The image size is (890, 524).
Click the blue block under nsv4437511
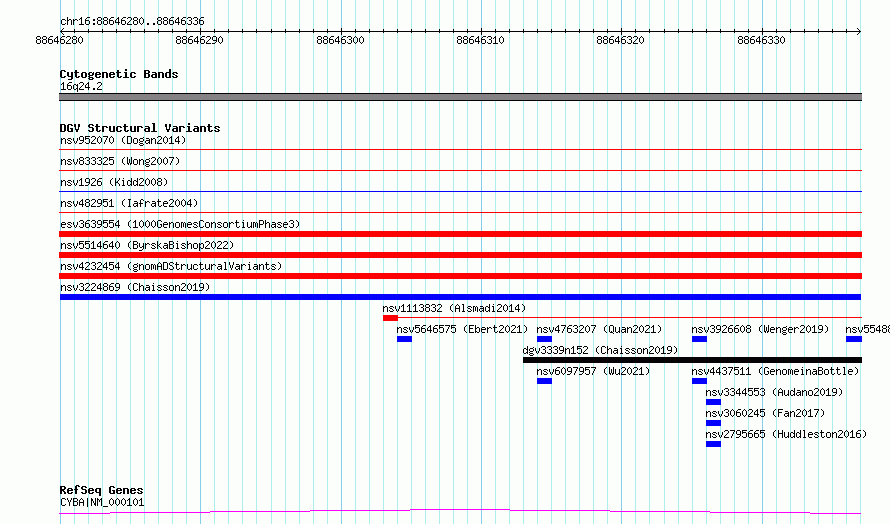click(699, 381)
